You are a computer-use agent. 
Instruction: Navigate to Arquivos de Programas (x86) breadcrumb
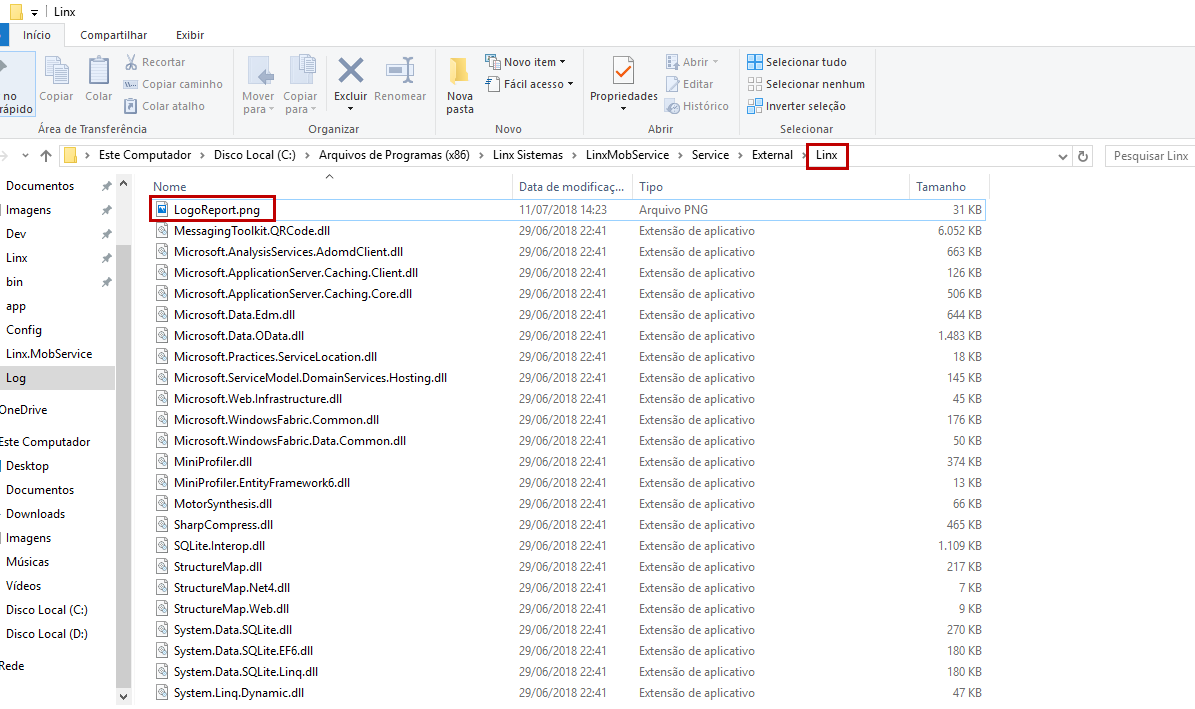tap(394, 155)
